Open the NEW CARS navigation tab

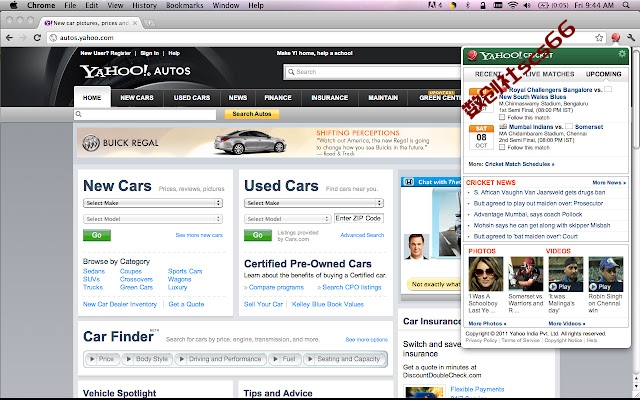[x=137, y=98]
